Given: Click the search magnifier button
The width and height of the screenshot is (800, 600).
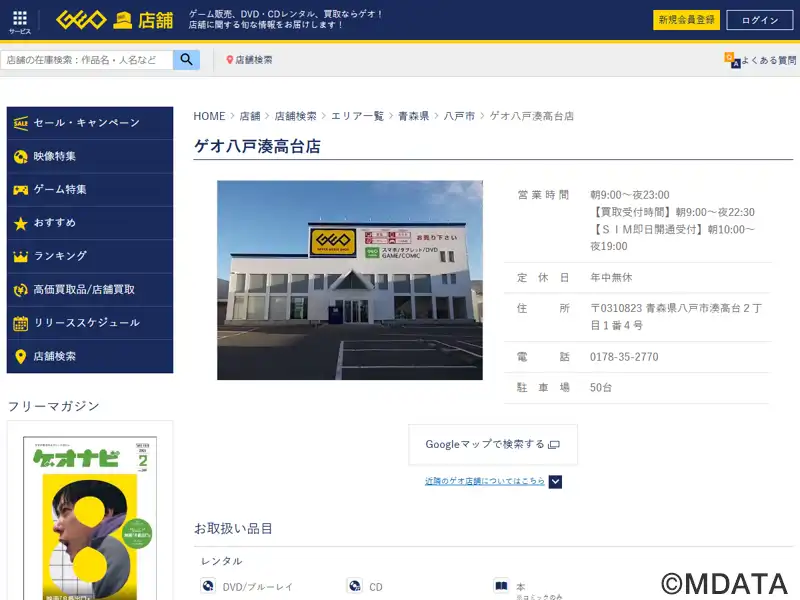Looking at the screenshot, I should [x=186, y=60].
